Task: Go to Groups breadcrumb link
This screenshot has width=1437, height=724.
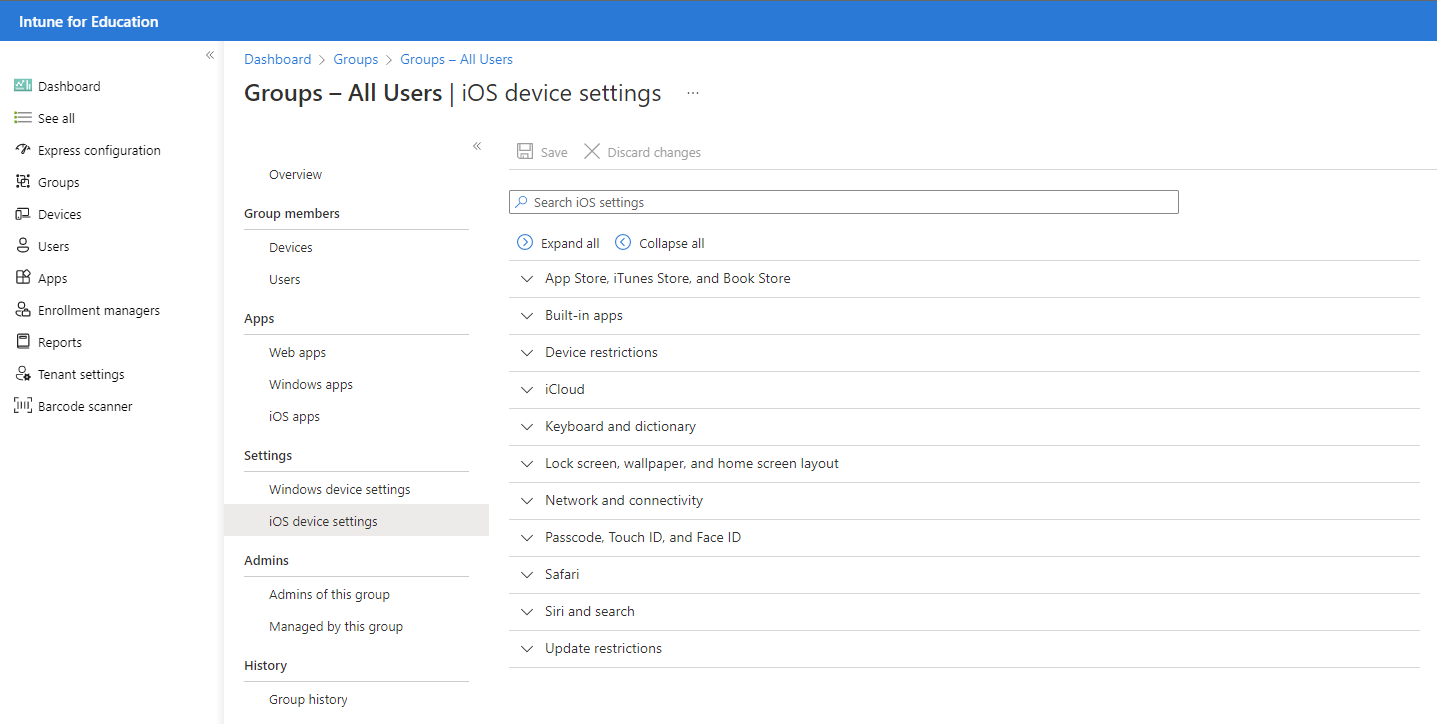Action: pos(356,59)
